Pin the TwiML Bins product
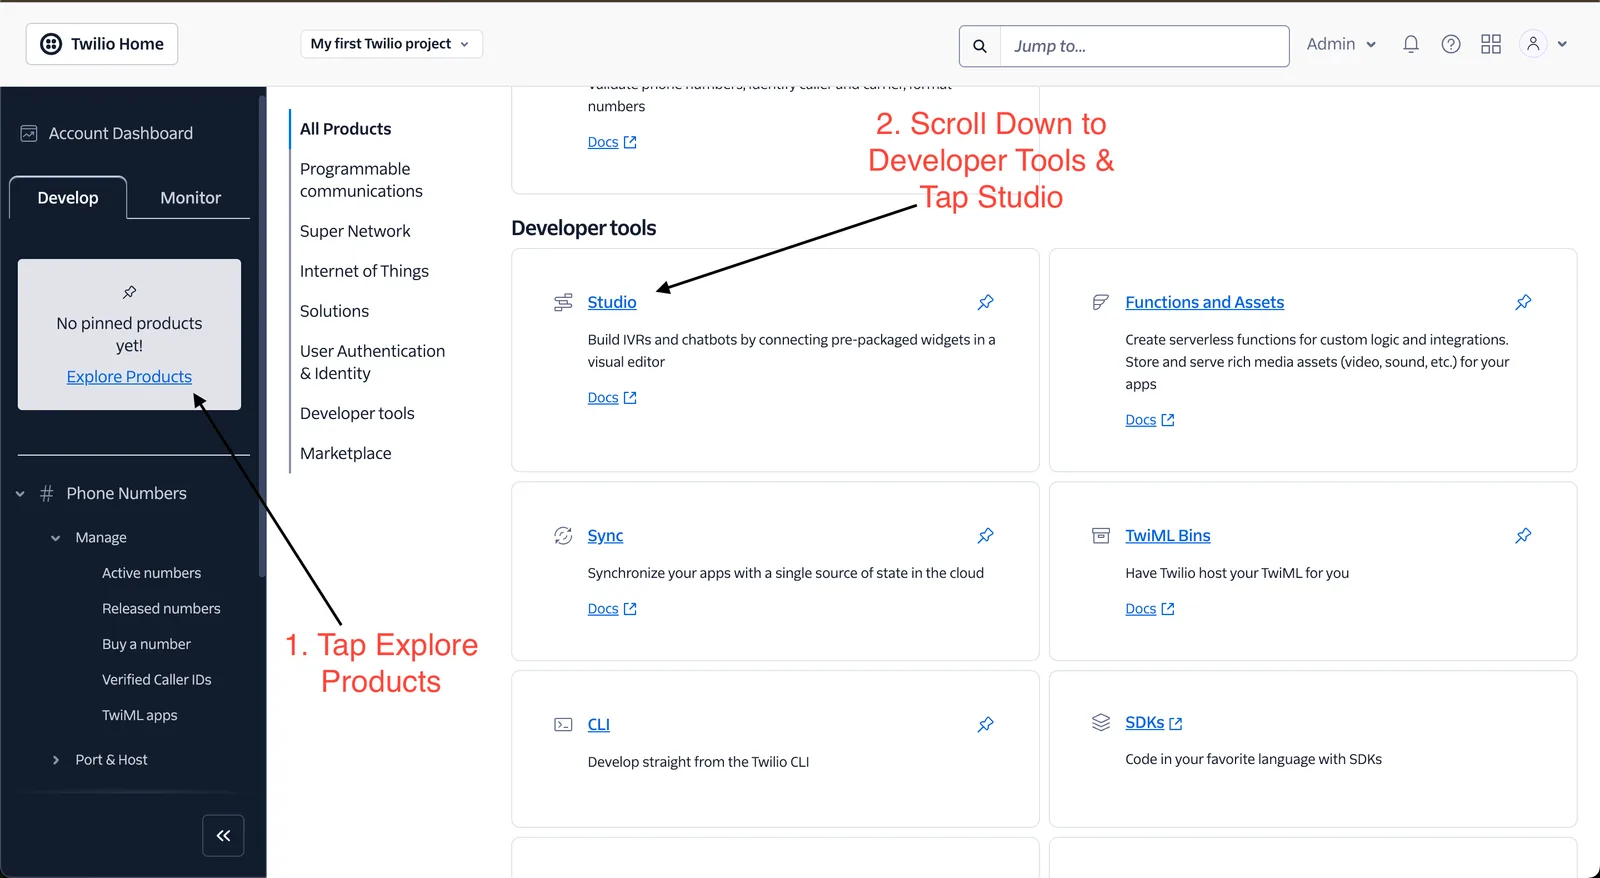The image size is (1600, 878). 1523,536
